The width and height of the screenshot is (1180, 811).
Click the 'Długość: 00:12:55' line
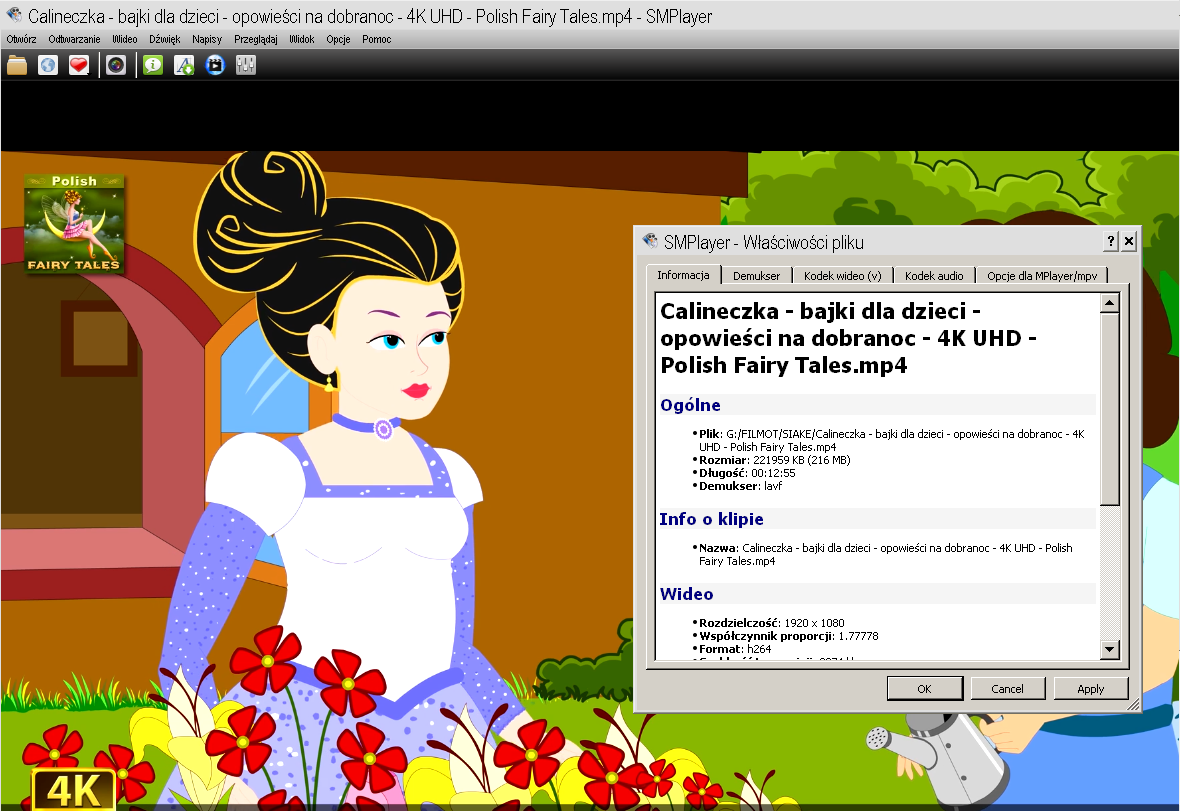click(747, 473)
